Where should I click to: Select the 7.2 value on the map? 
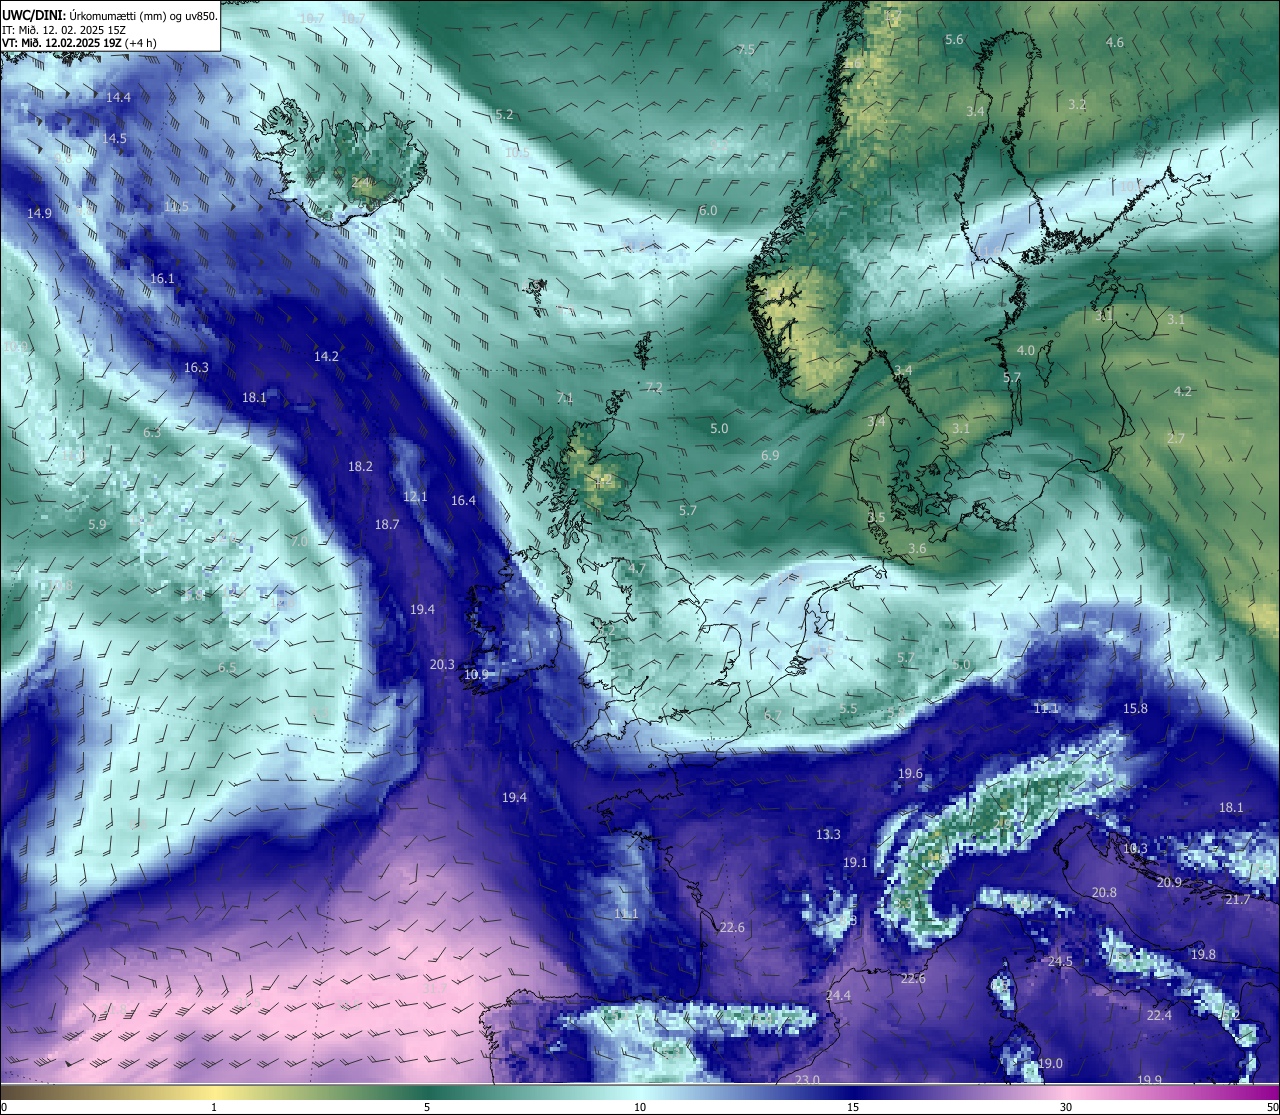(654, 387)
